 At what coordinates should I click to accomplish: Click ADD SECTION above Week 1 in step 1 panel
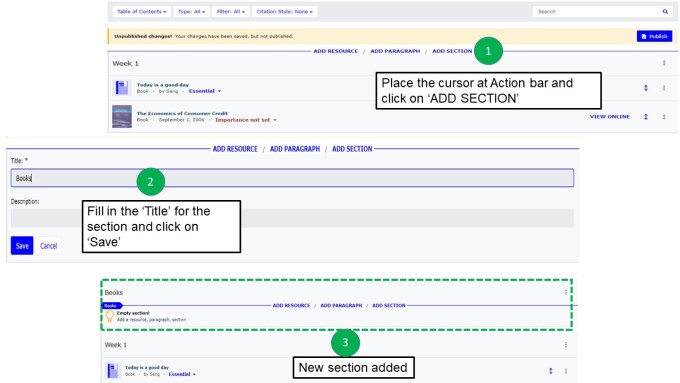(452, 51)
